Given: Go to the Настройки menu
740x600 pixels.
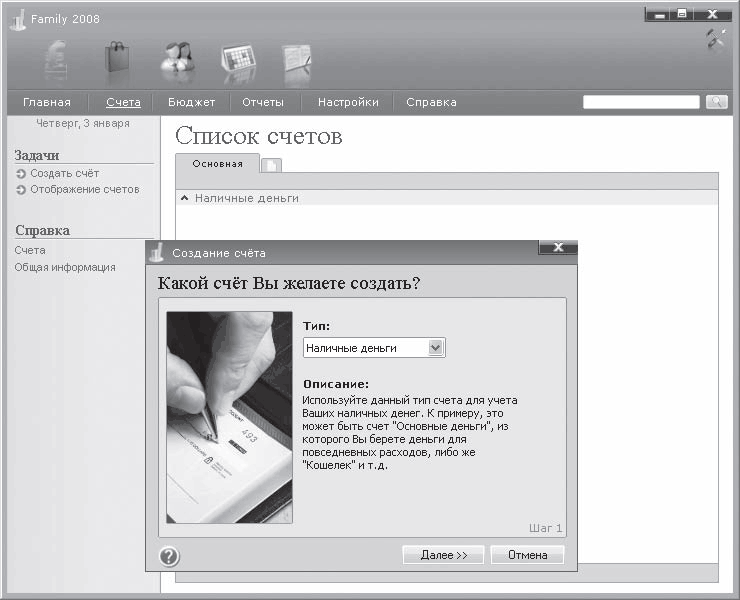Looking at the screenshot, I should point(348,102).
